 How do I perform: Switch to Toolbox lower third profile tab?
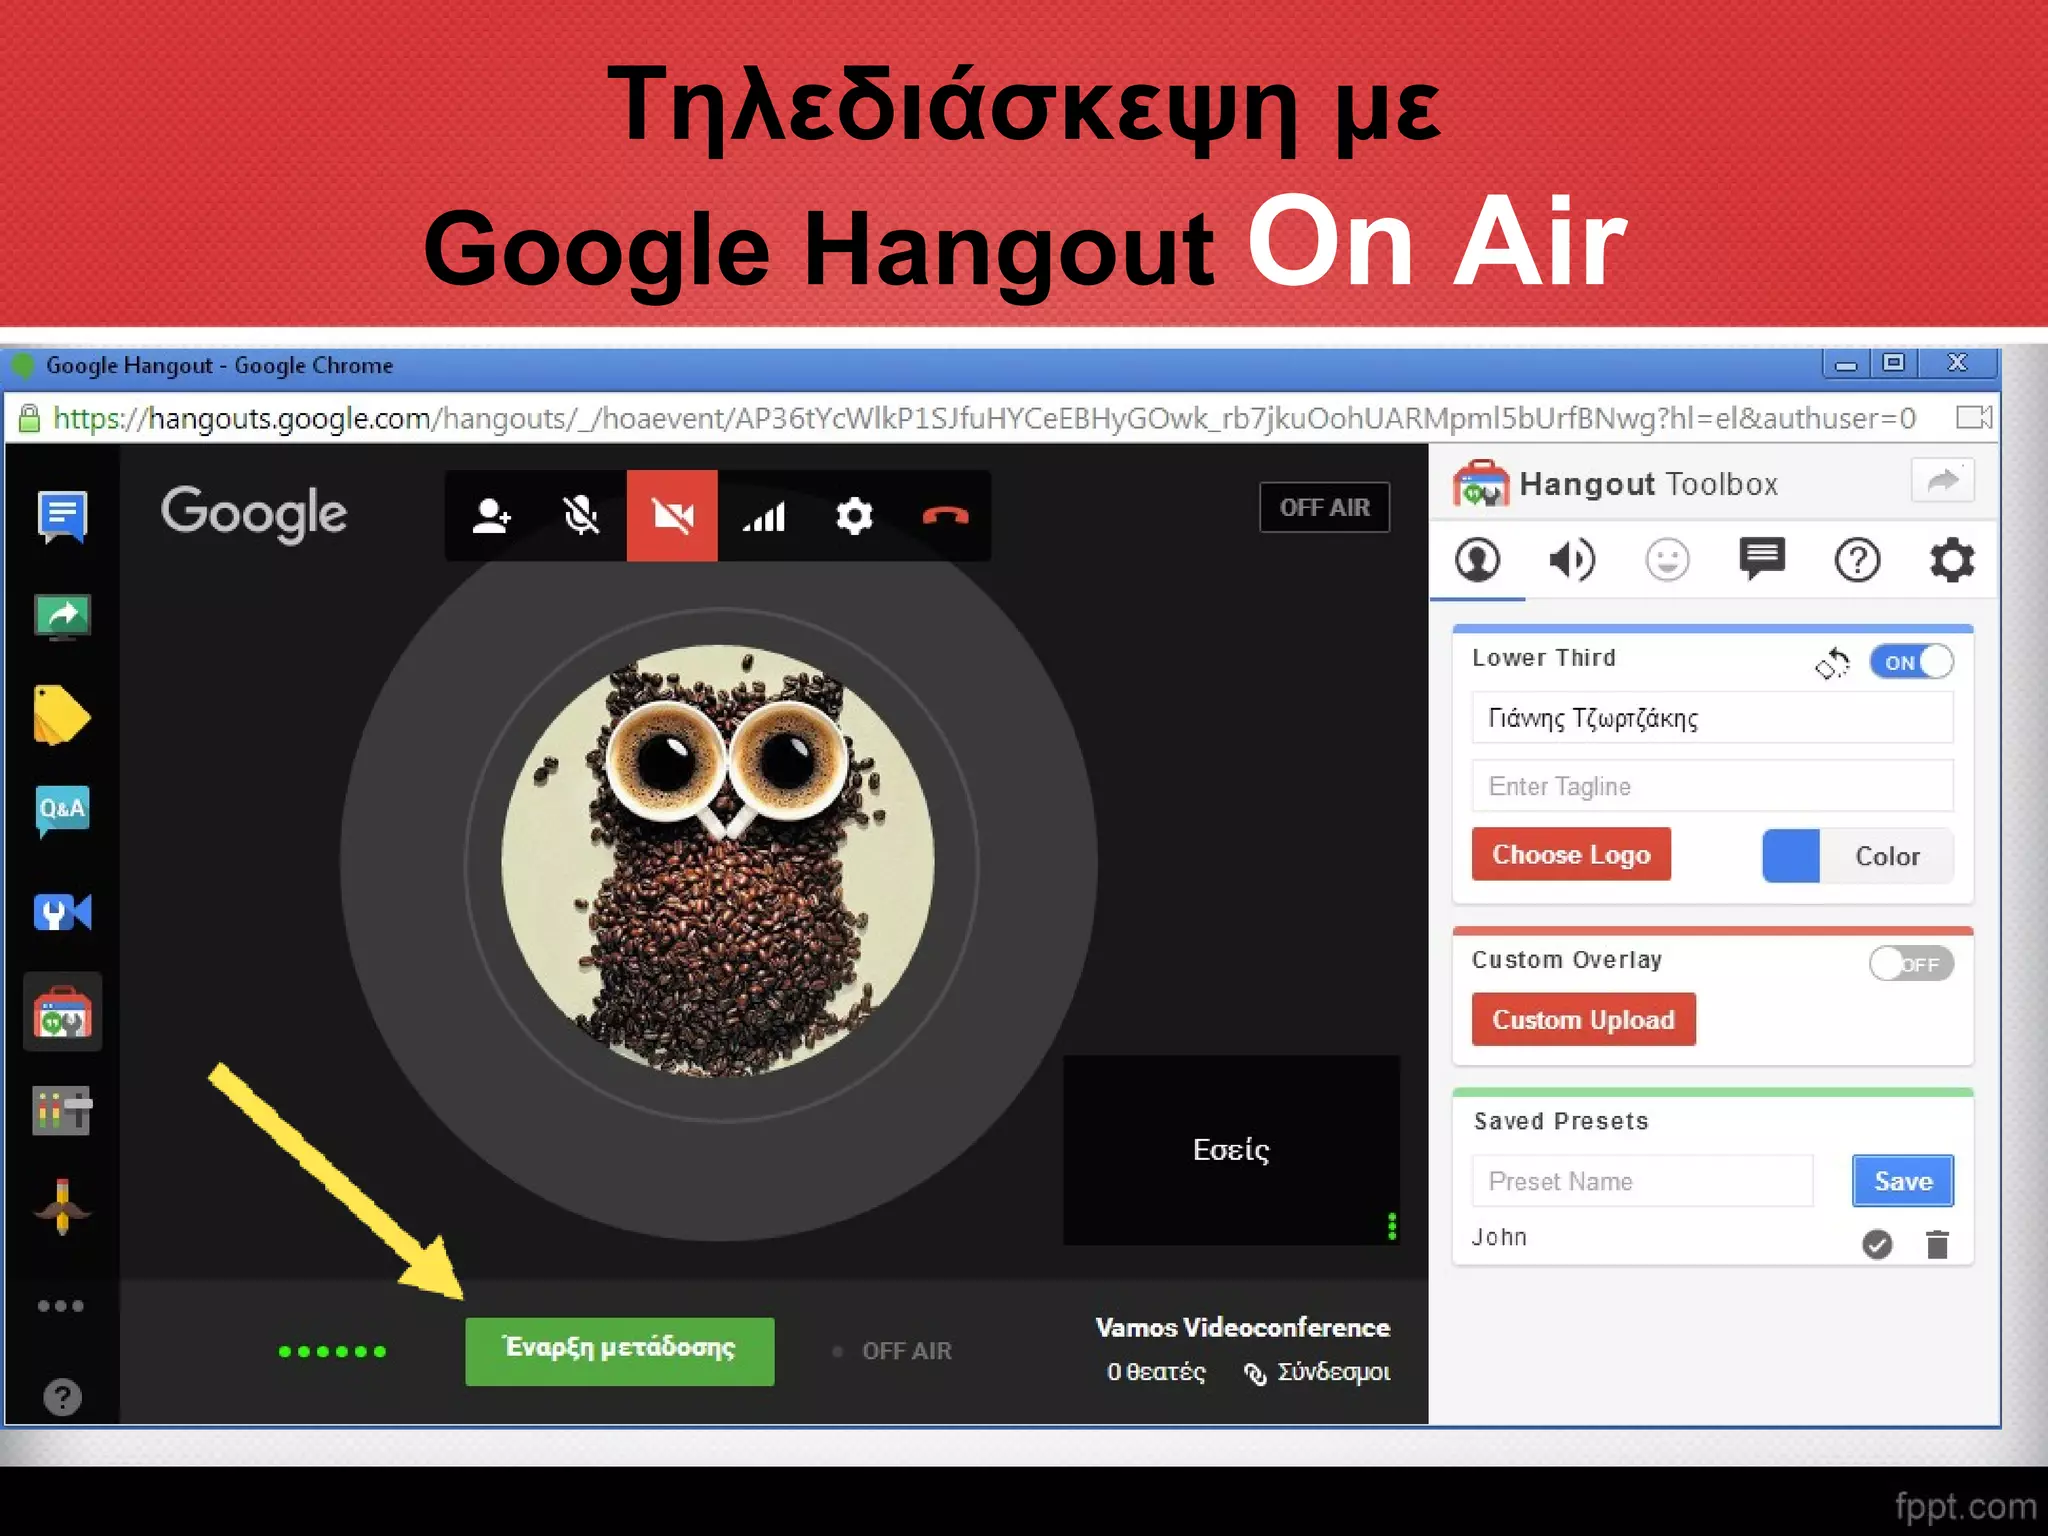click(1477, 560)
